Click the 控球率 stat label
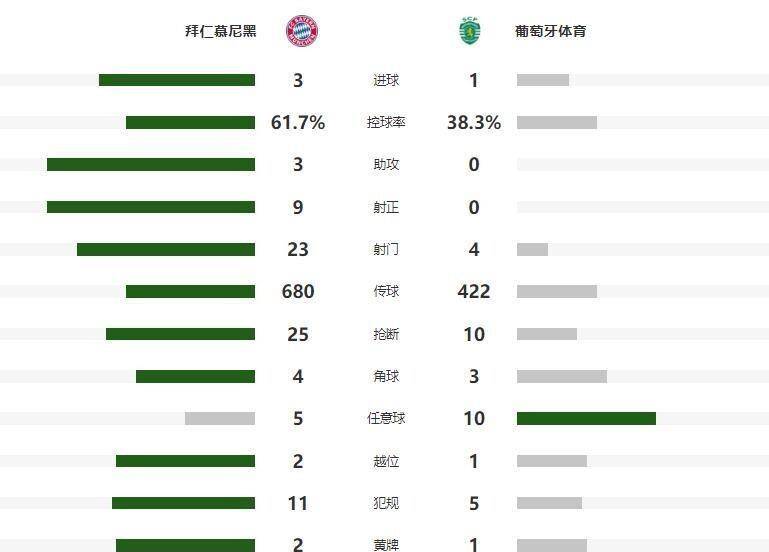769x552 pixels. (x=385, y=123)
